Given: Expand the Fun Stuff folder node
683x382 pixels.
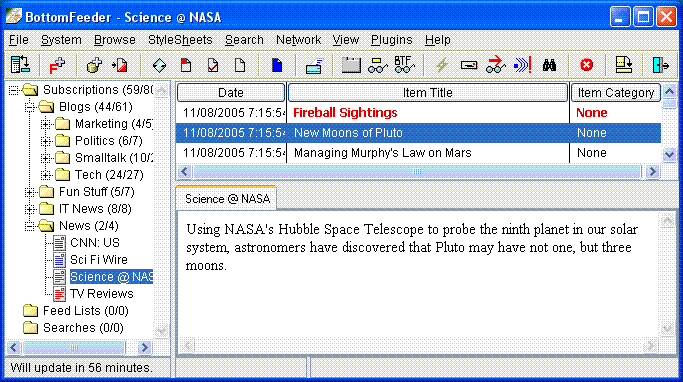Looking at the screenshot, I should (x=30, y=192).
